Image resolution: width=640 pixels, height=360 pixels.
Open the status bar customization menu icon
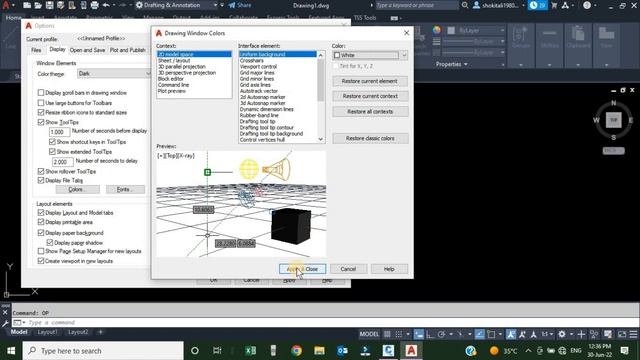click(x=633, y=334)
